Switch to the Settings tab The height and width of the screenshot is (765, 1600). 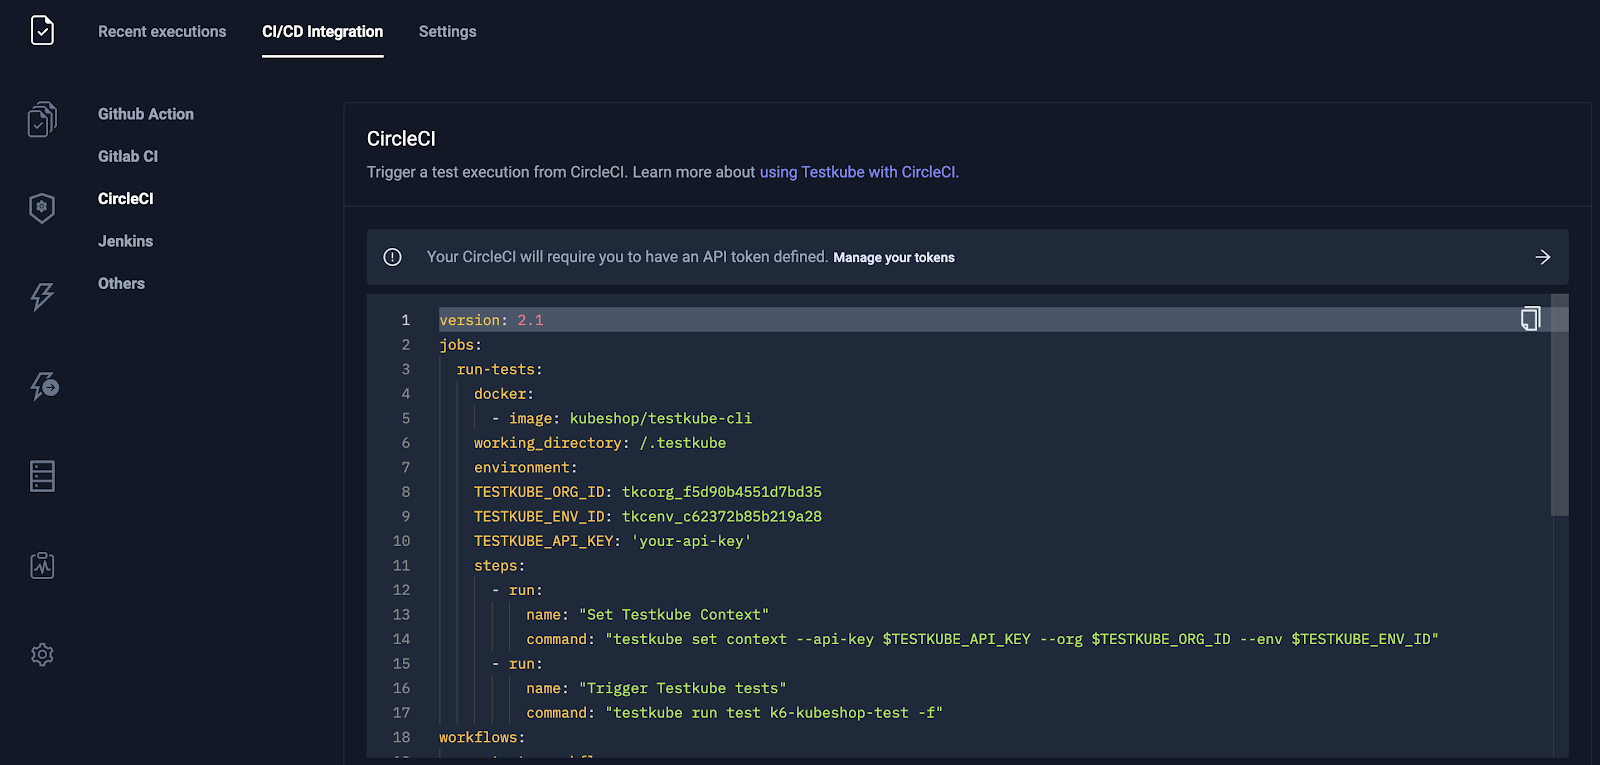(x=448, y=32)
